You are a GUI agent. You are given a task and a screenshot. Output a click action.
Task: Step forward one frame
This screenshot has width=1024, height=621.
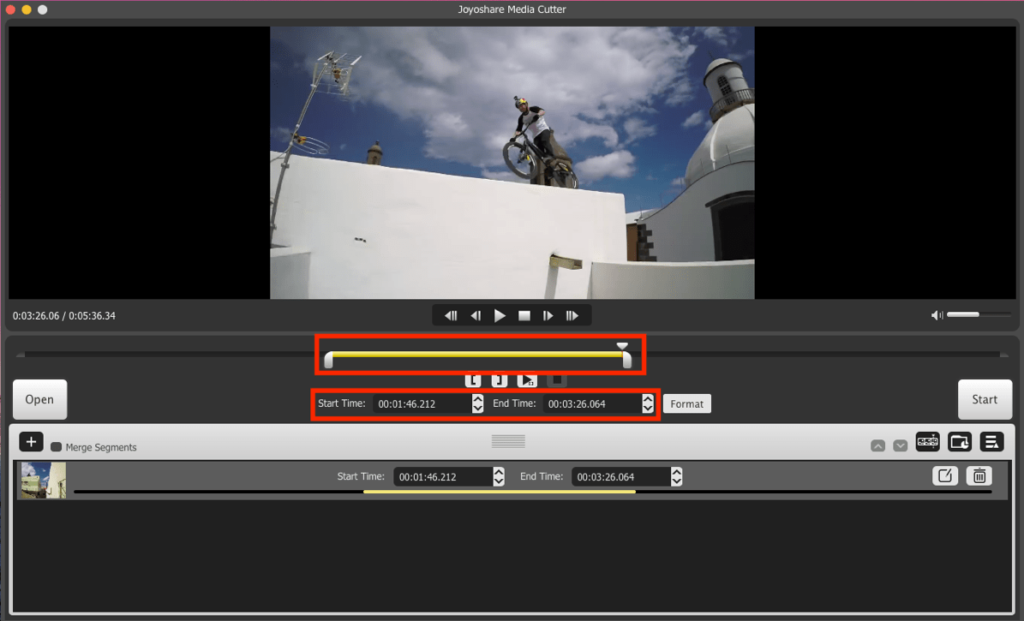tap(548, 316)
